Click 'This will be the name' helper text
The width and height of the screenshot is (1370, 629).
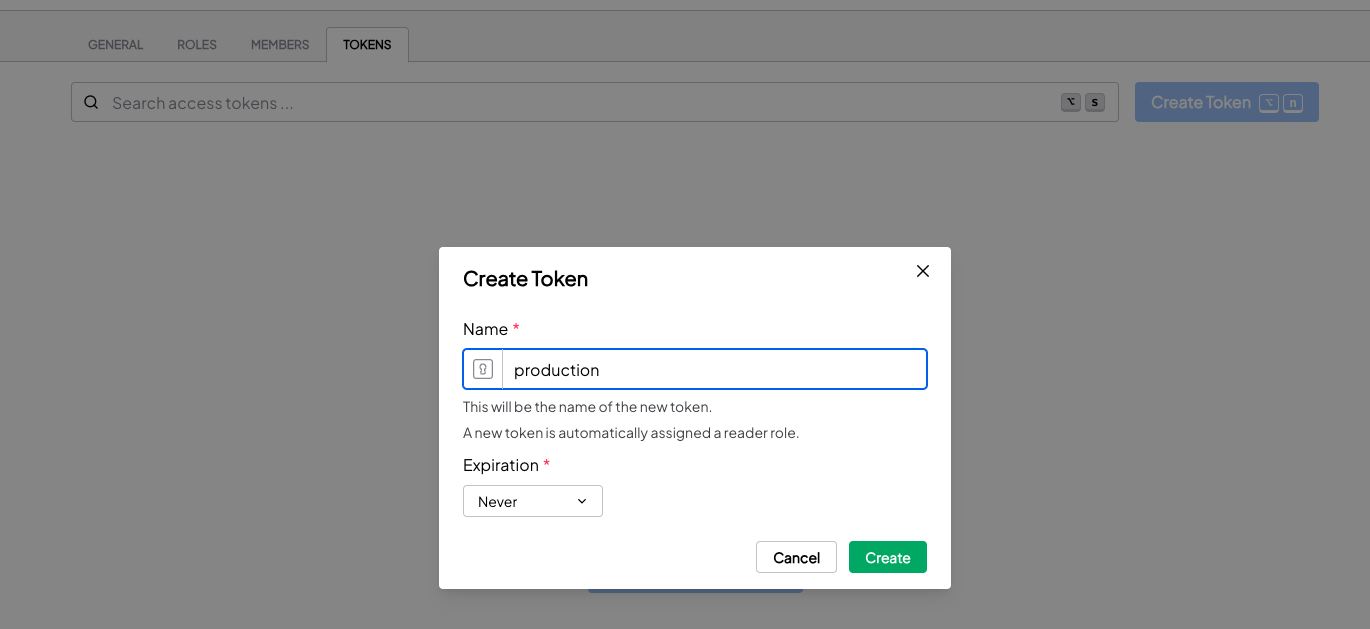tap(587, 407)
